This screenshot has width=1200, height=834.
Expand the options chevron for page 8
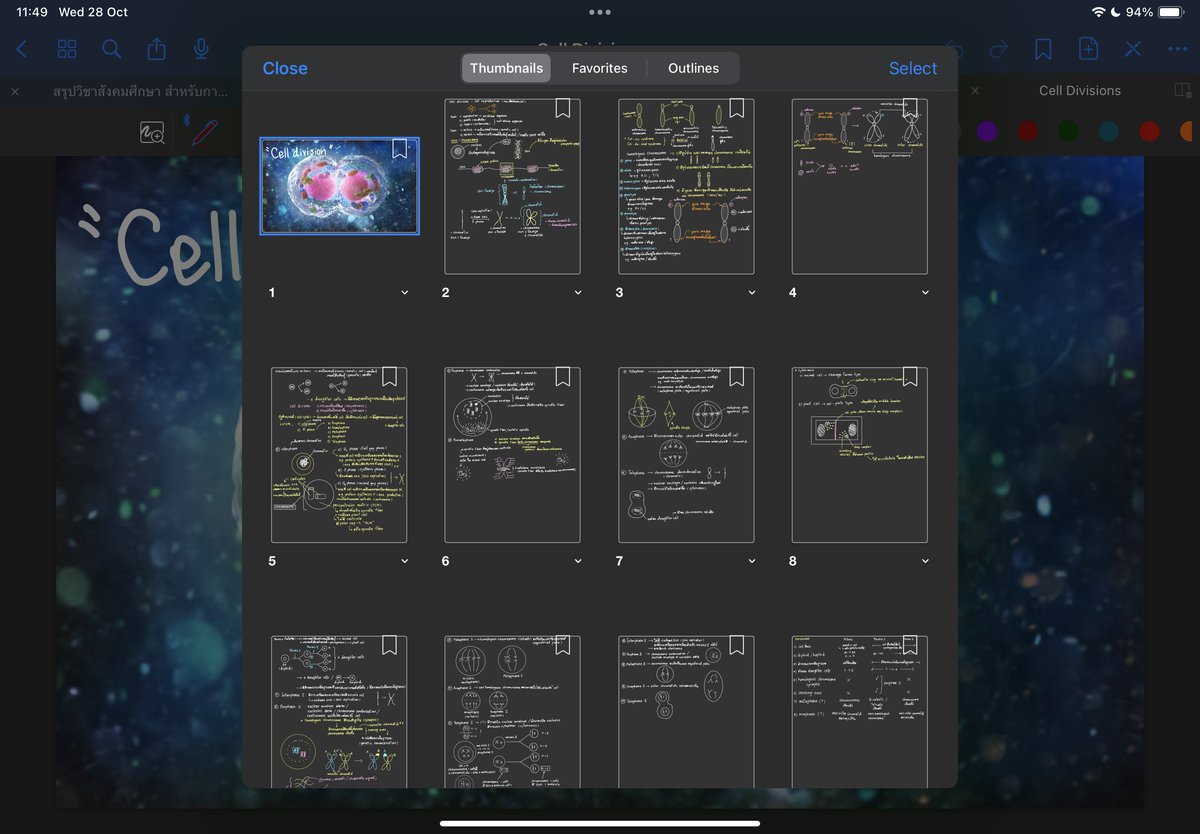point(925,562)
